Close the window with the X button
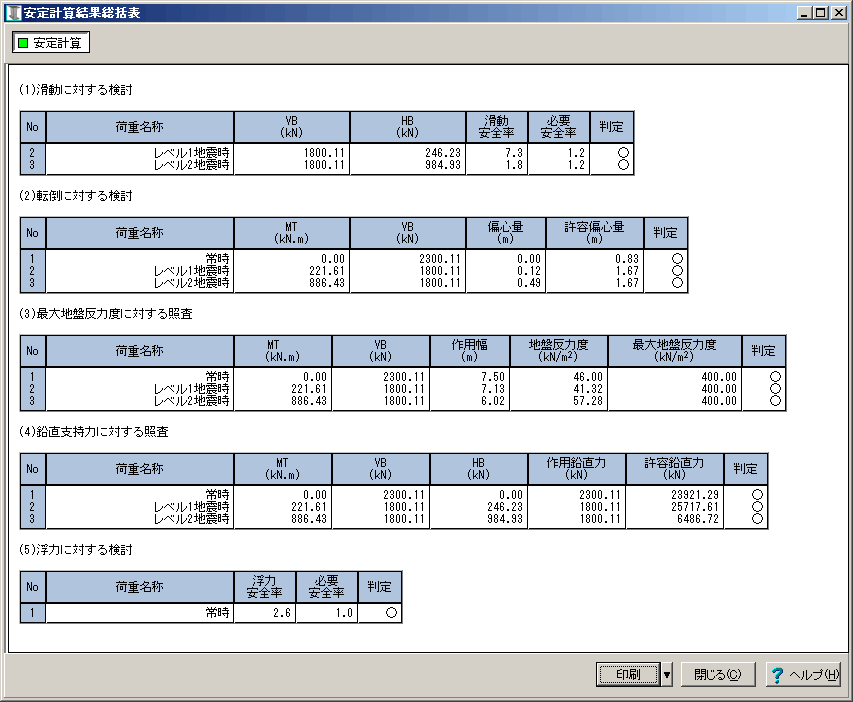This screenshot has width=853, height=702. pyautogui.click(x=839, y=13)
